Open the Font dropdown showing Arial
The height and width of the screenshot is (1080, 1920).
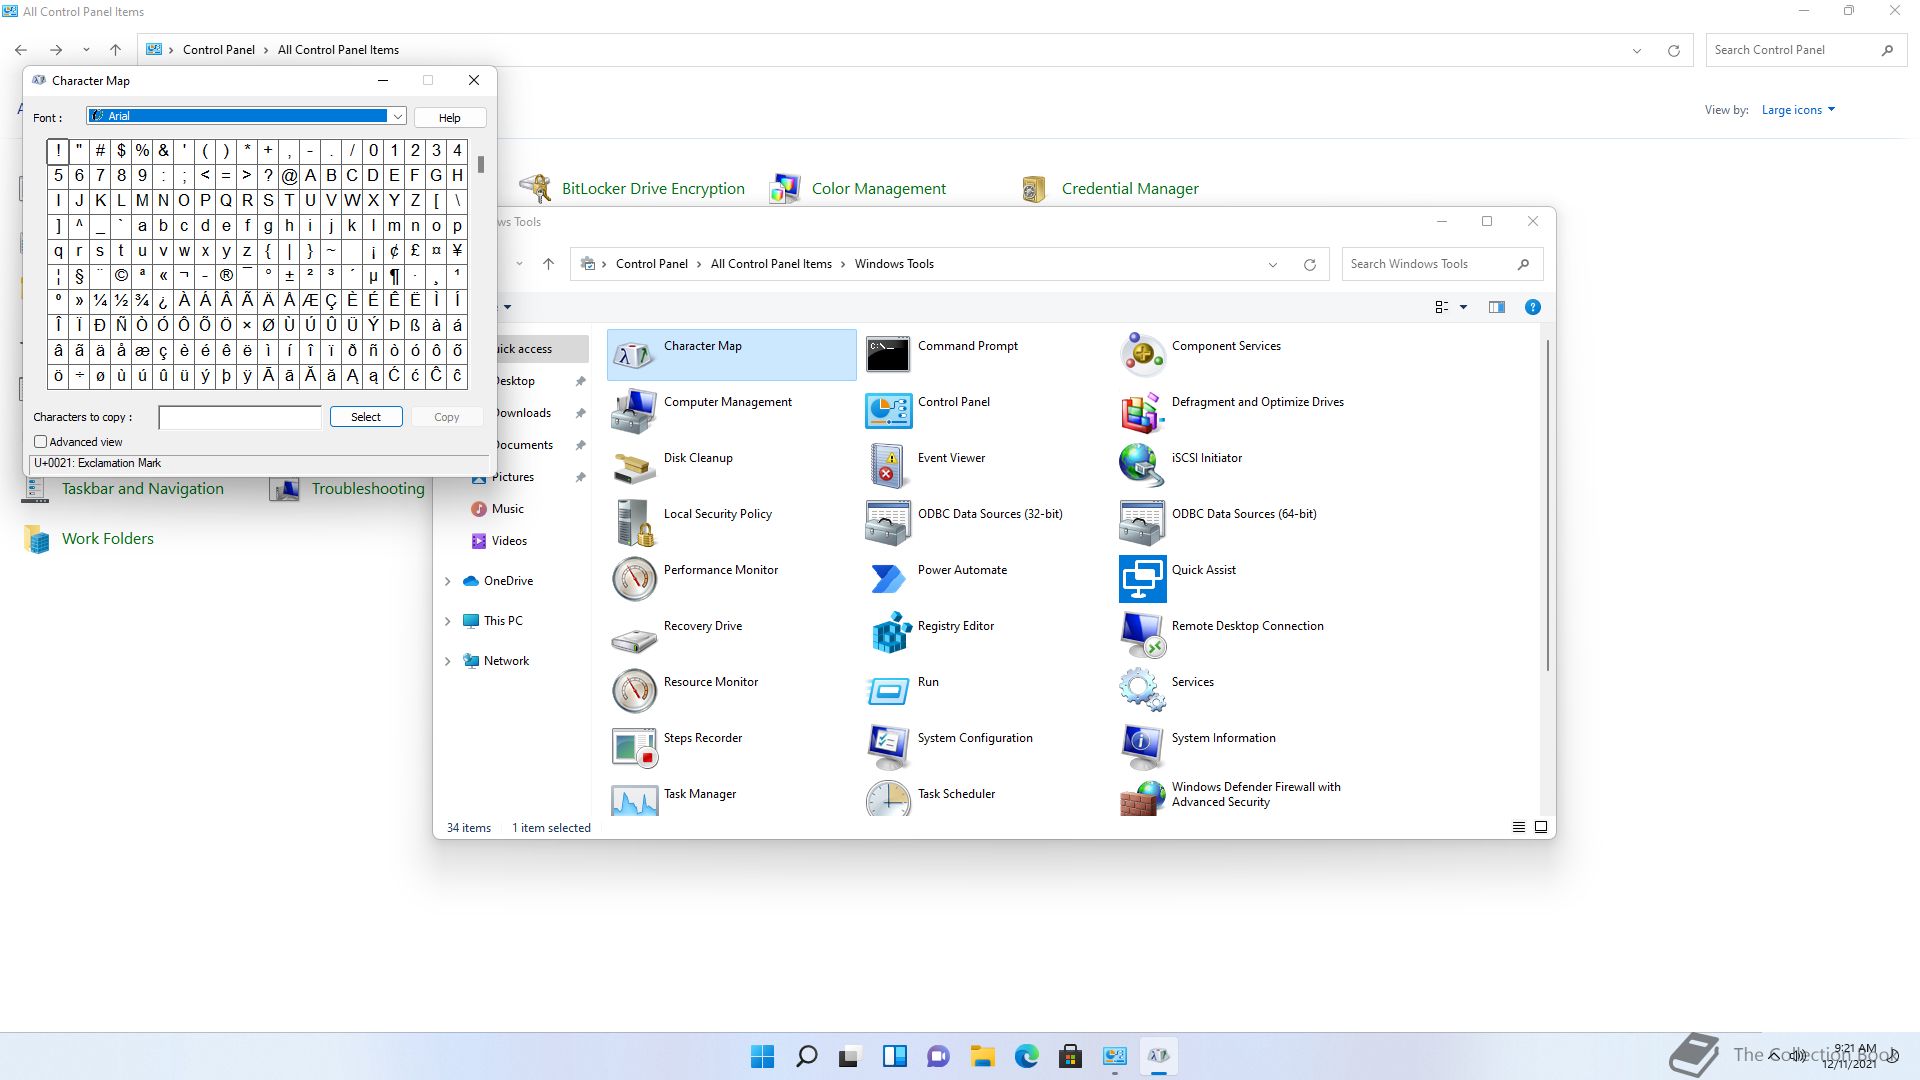pyautogui.click(x=397, y=116)
